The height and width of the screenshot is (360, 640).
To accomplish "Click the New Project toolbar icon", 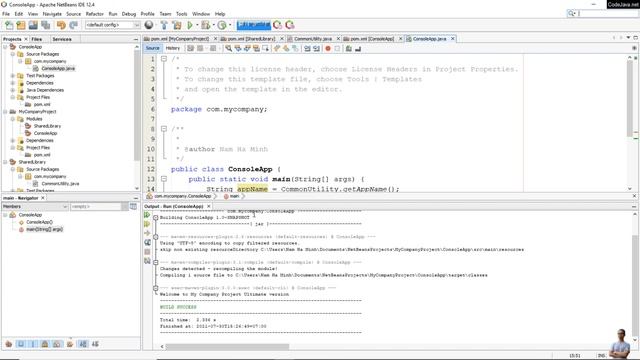I will click(21, 25).
